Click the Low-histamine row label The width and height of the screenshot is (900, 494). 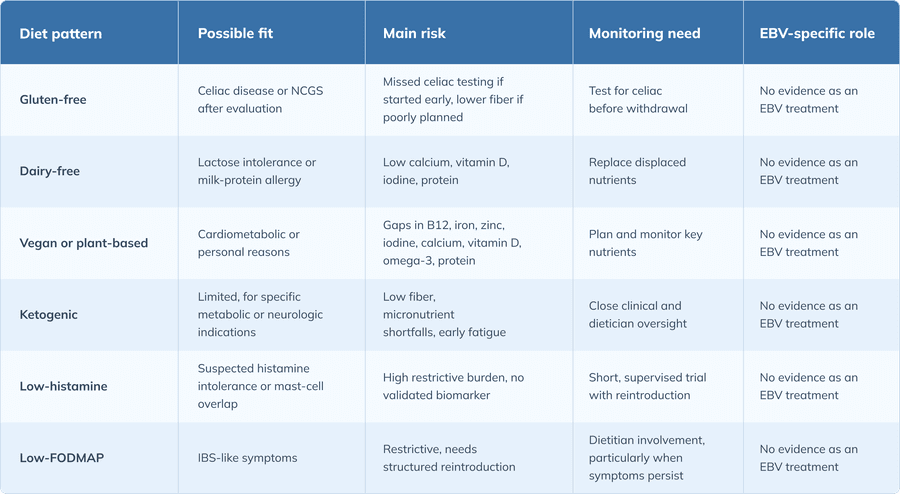(63, 386)
